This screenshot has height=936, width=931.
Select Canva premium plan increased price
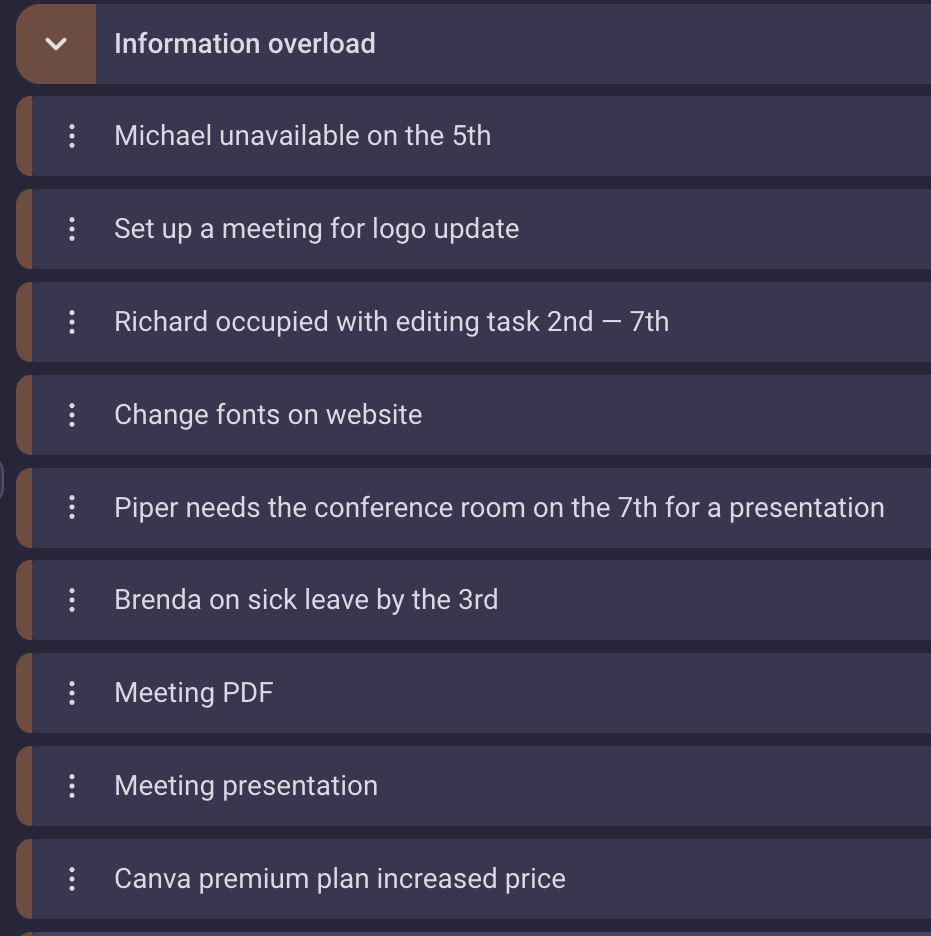click(340, 879)
